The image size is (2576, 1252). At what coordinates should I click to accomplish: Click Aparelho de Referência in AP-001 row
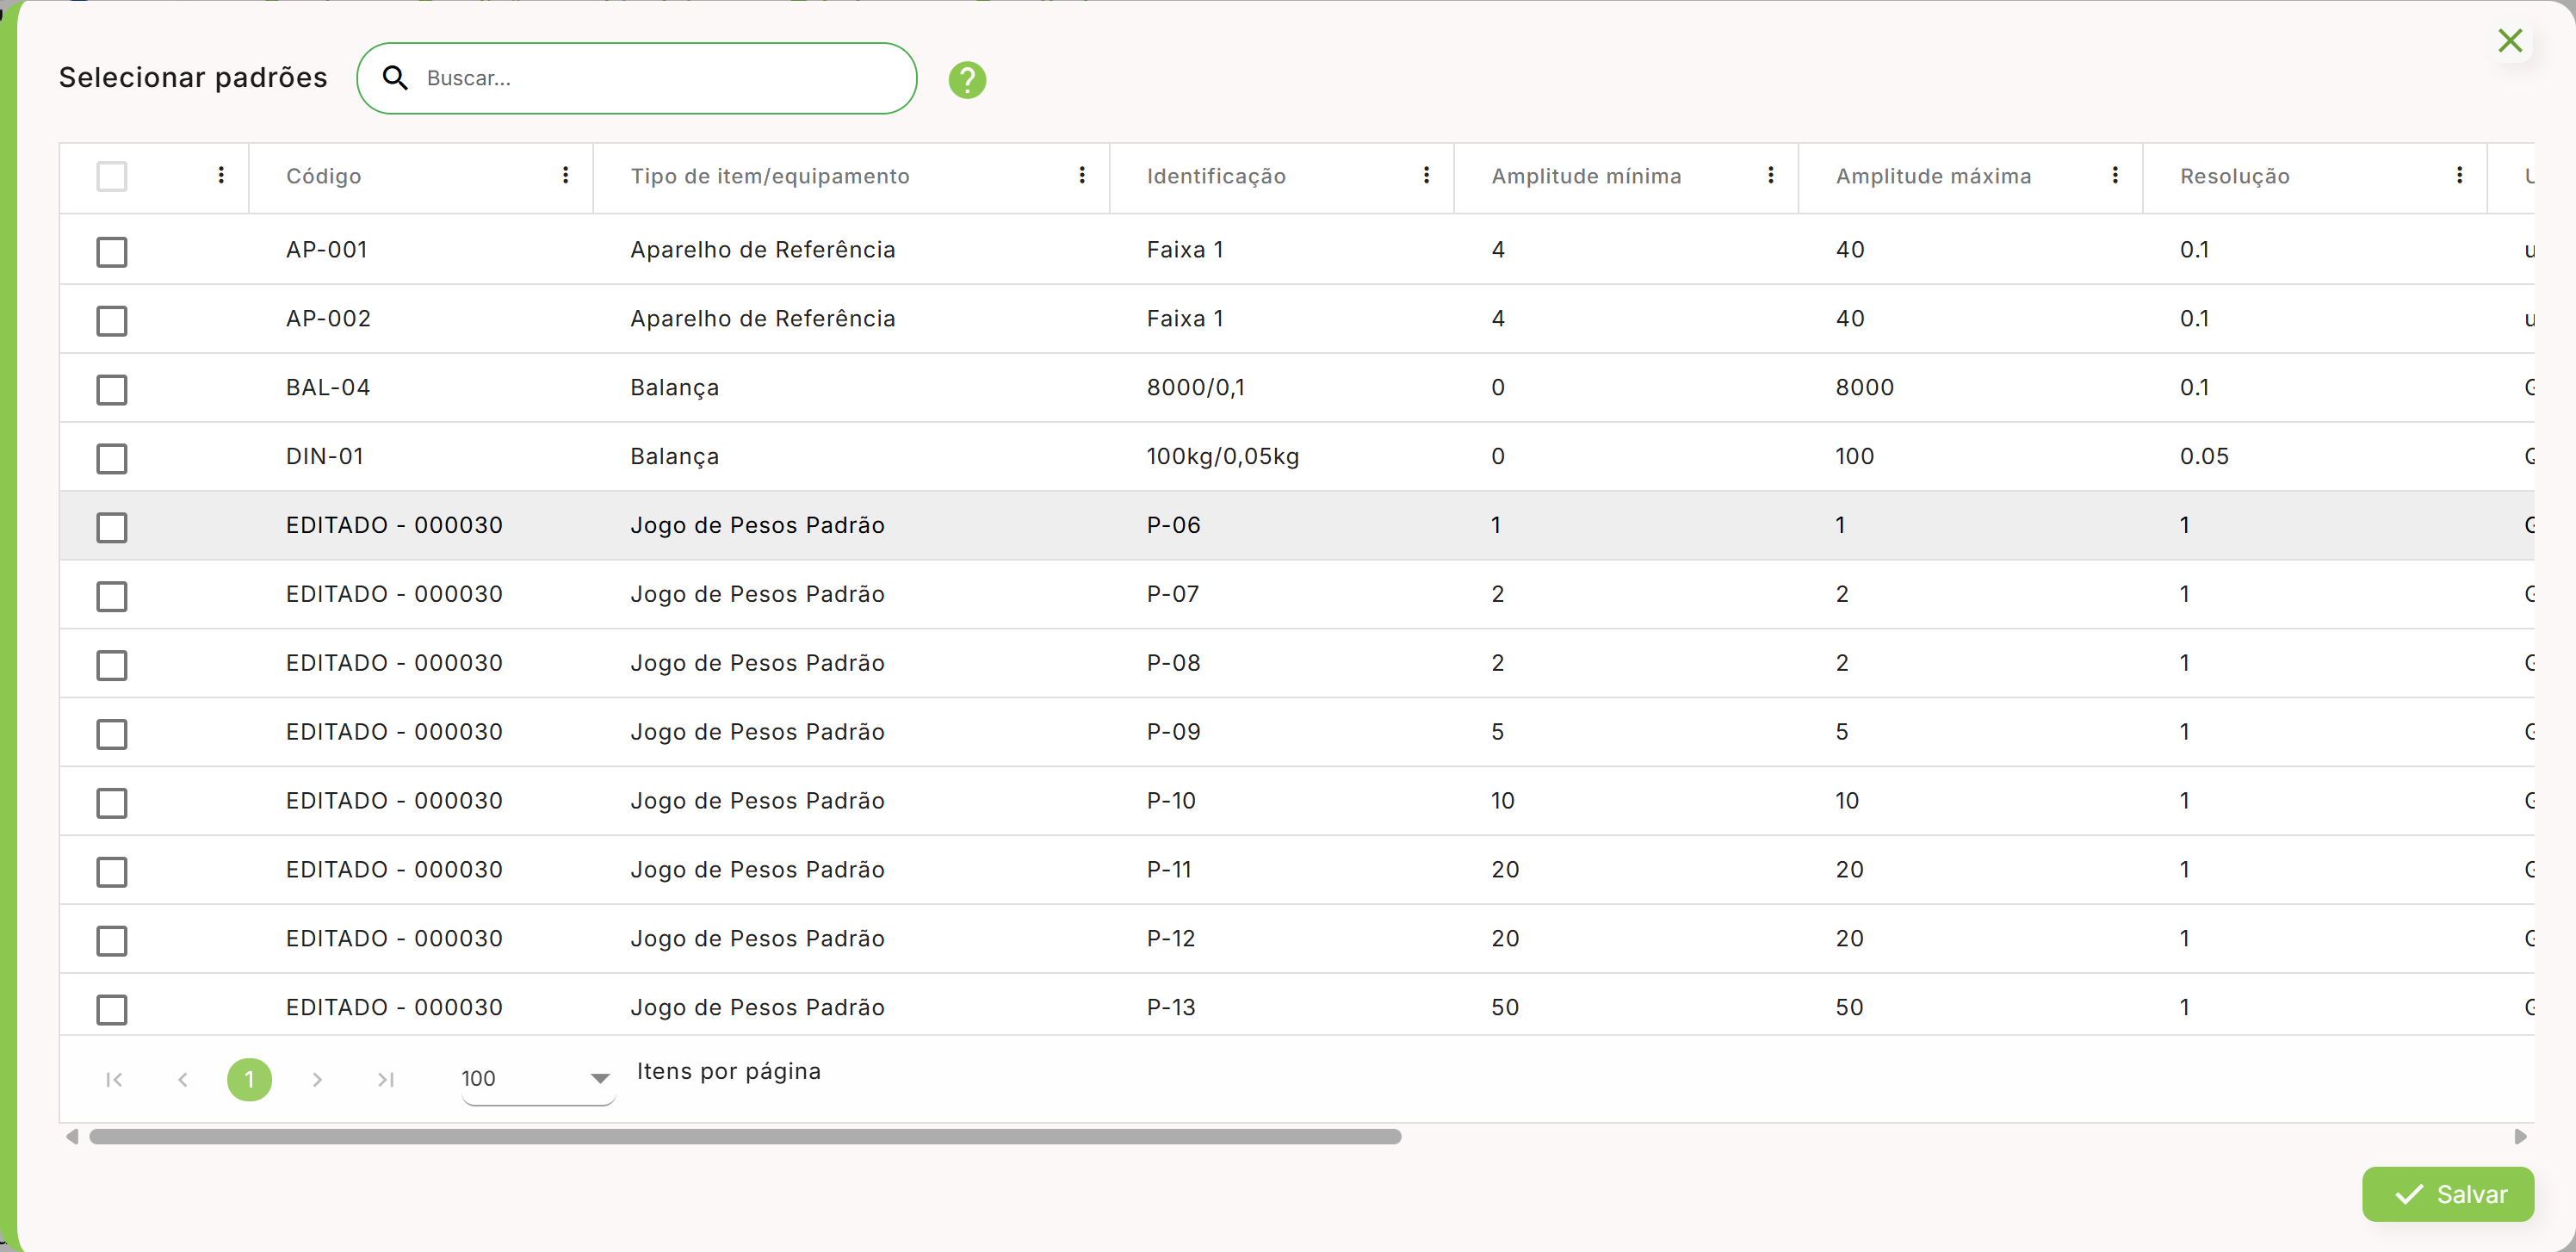coord(762,250)
